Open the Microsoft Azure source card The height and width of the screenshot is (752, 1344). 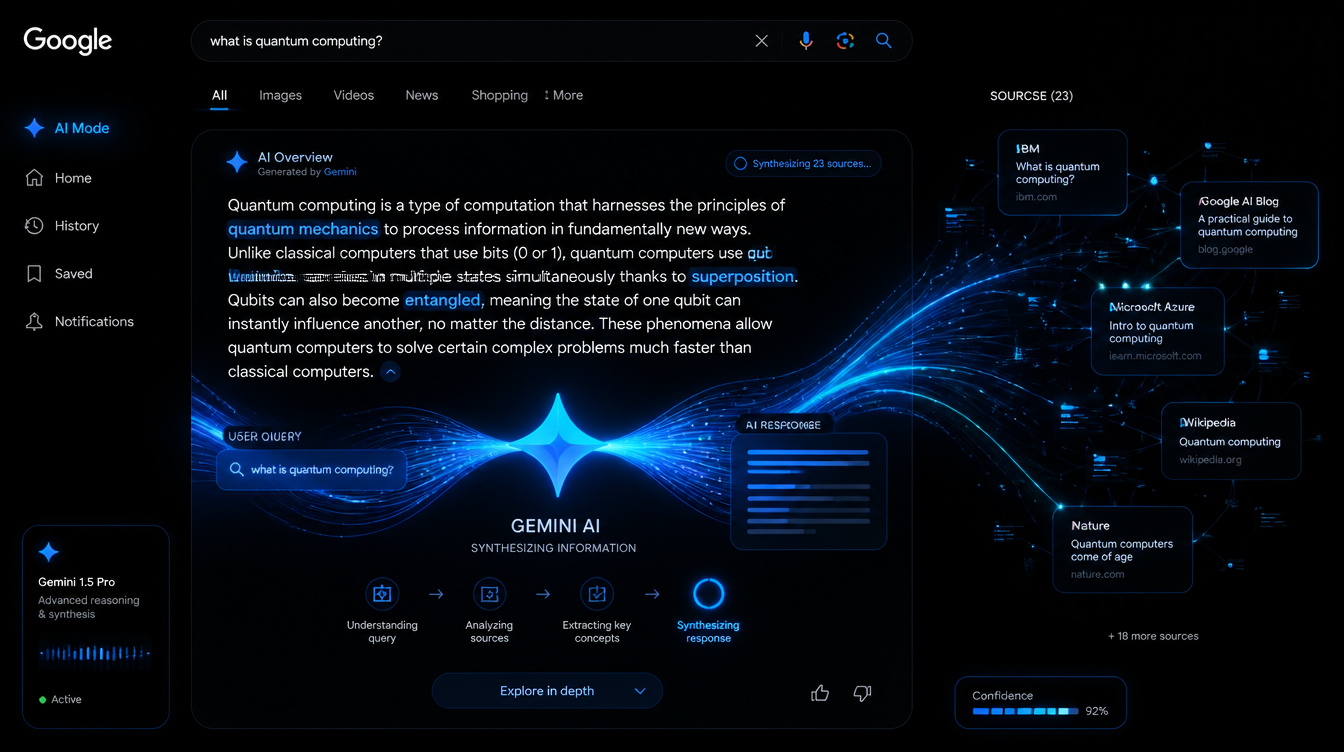tap(1159, 331)
